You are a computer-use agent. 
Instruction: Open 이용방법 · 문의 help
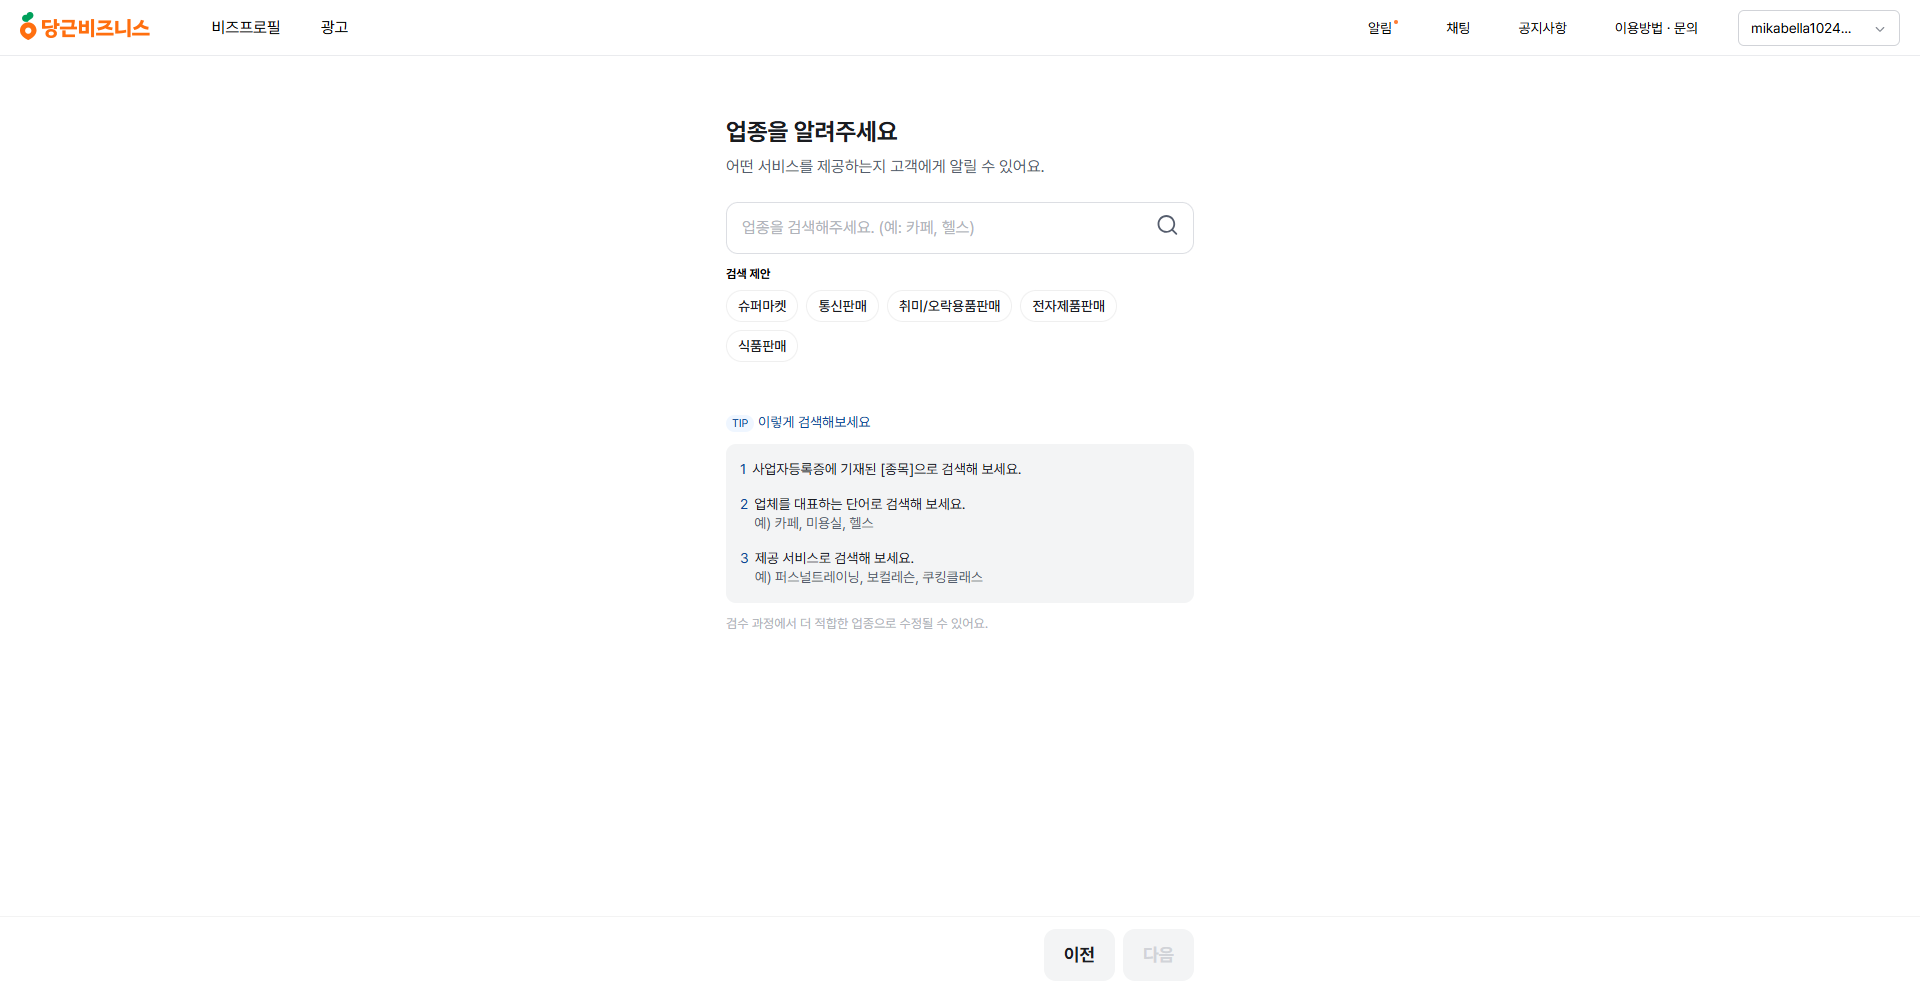[1656, 28]
